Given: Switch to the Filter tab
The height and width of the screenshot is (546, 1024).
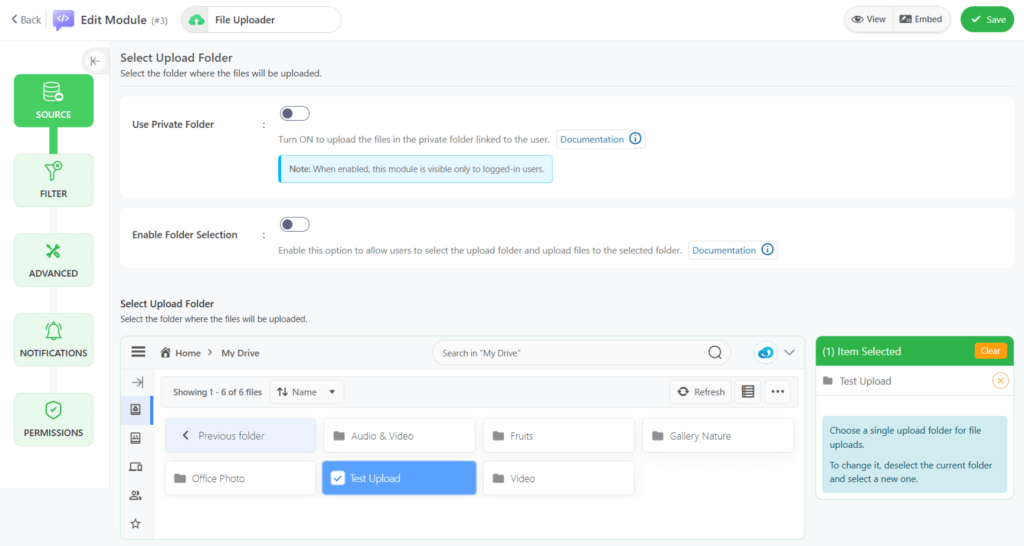Looking at the screenshot, I should 53,180.
